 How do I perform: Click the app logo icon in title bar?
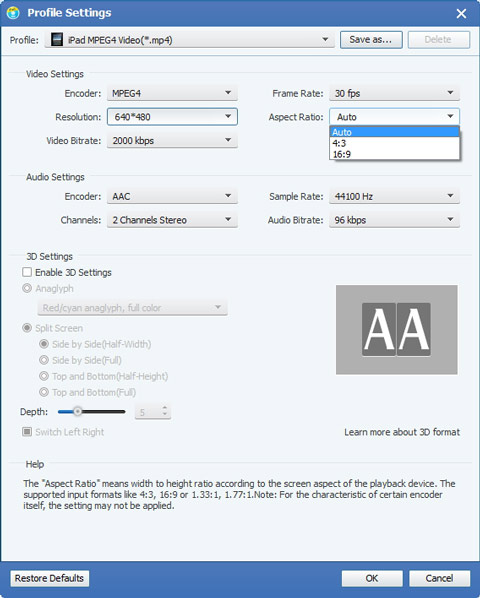[x=13, y=13]
